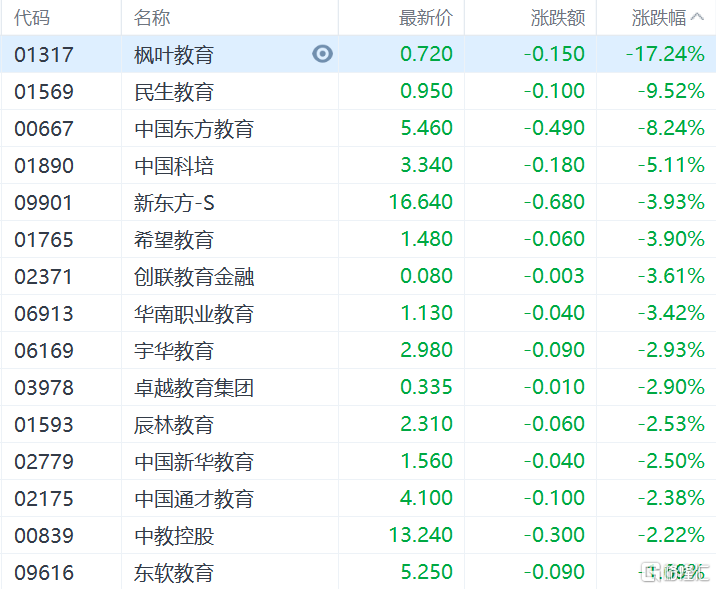716x589 pixels.
Task: Select stock code 01317
Action: click(44, 55)
